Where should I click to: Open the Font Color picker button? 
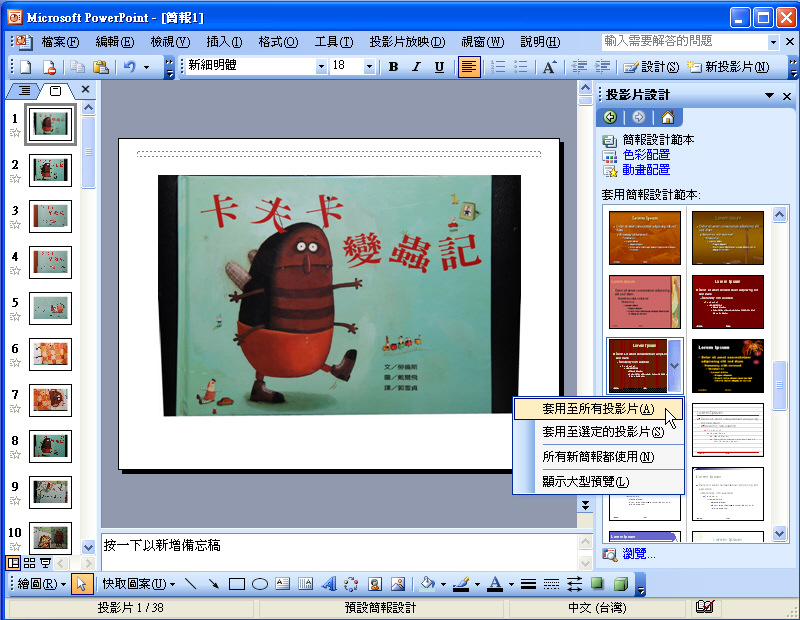click(x=495, y=584)
